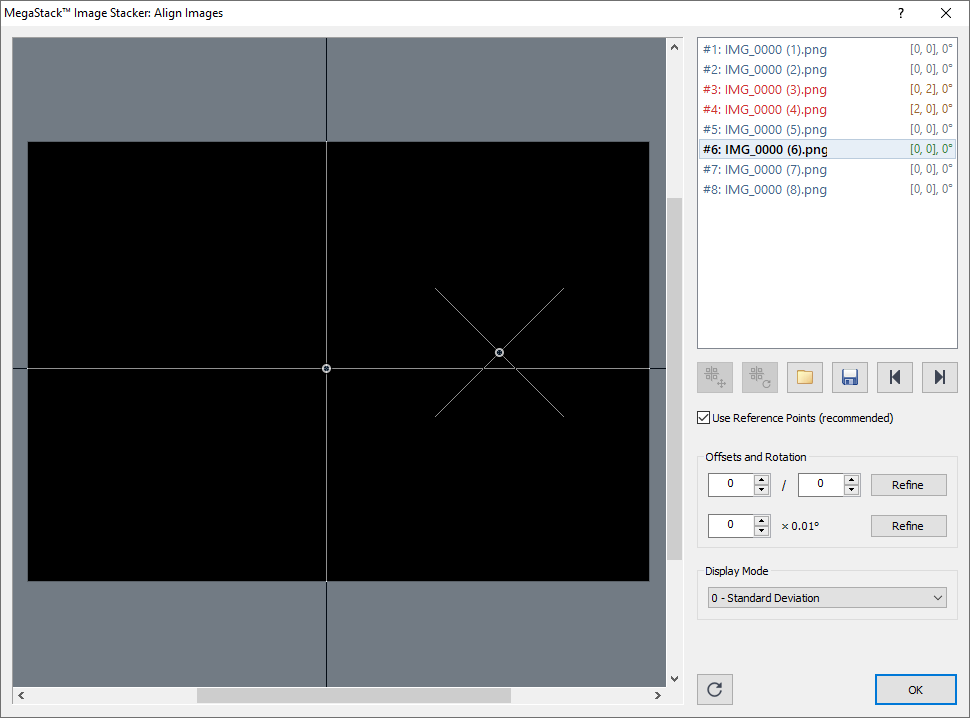The height and width of the screenshot is (718, 970).
Task: Click the rotation angle input field
Action: pos(730,525)
